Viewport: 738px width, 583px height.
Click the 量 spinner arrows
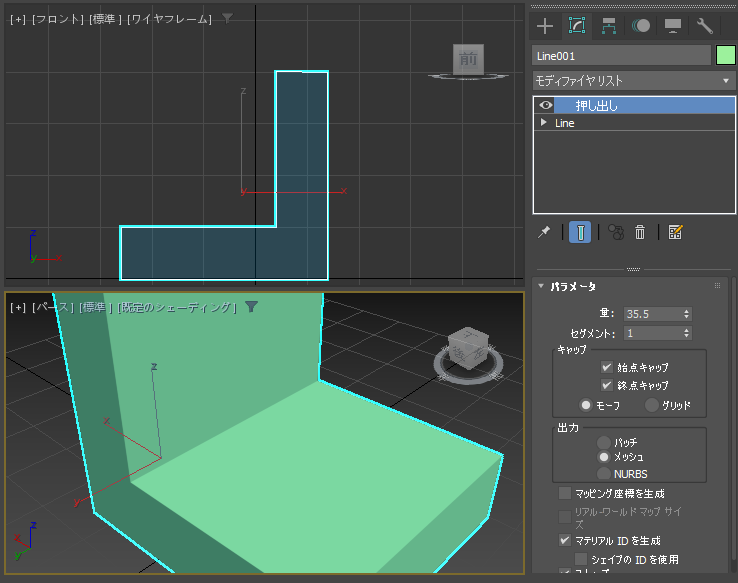pyautogui.click(x=687, y=314)
